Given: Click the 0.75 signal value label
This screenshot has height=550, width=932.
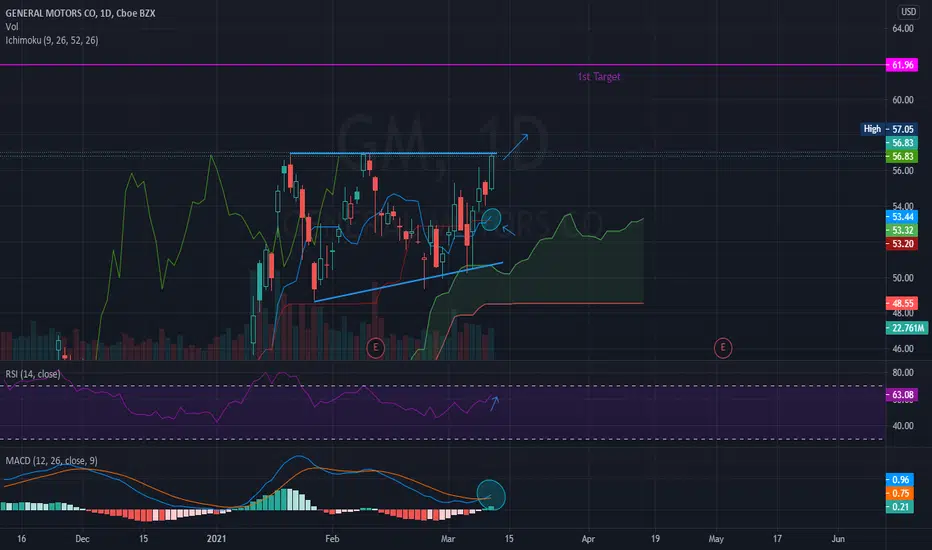Looking at the screenshot, I should coord(900,493).
